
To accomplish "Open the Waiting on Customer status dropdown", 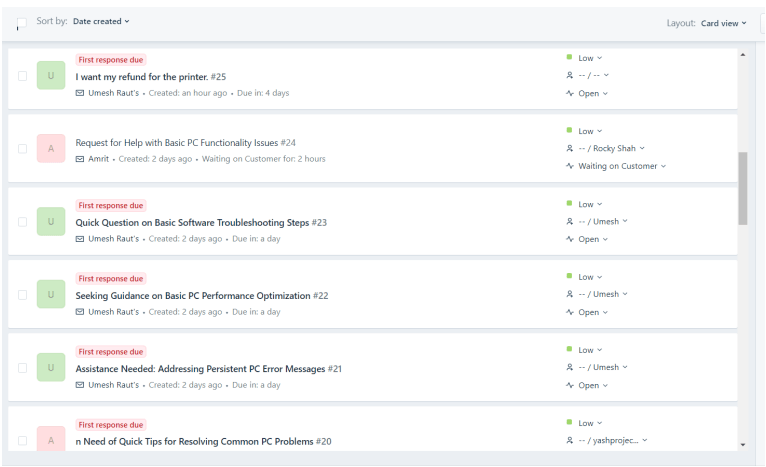I will 621,166.
